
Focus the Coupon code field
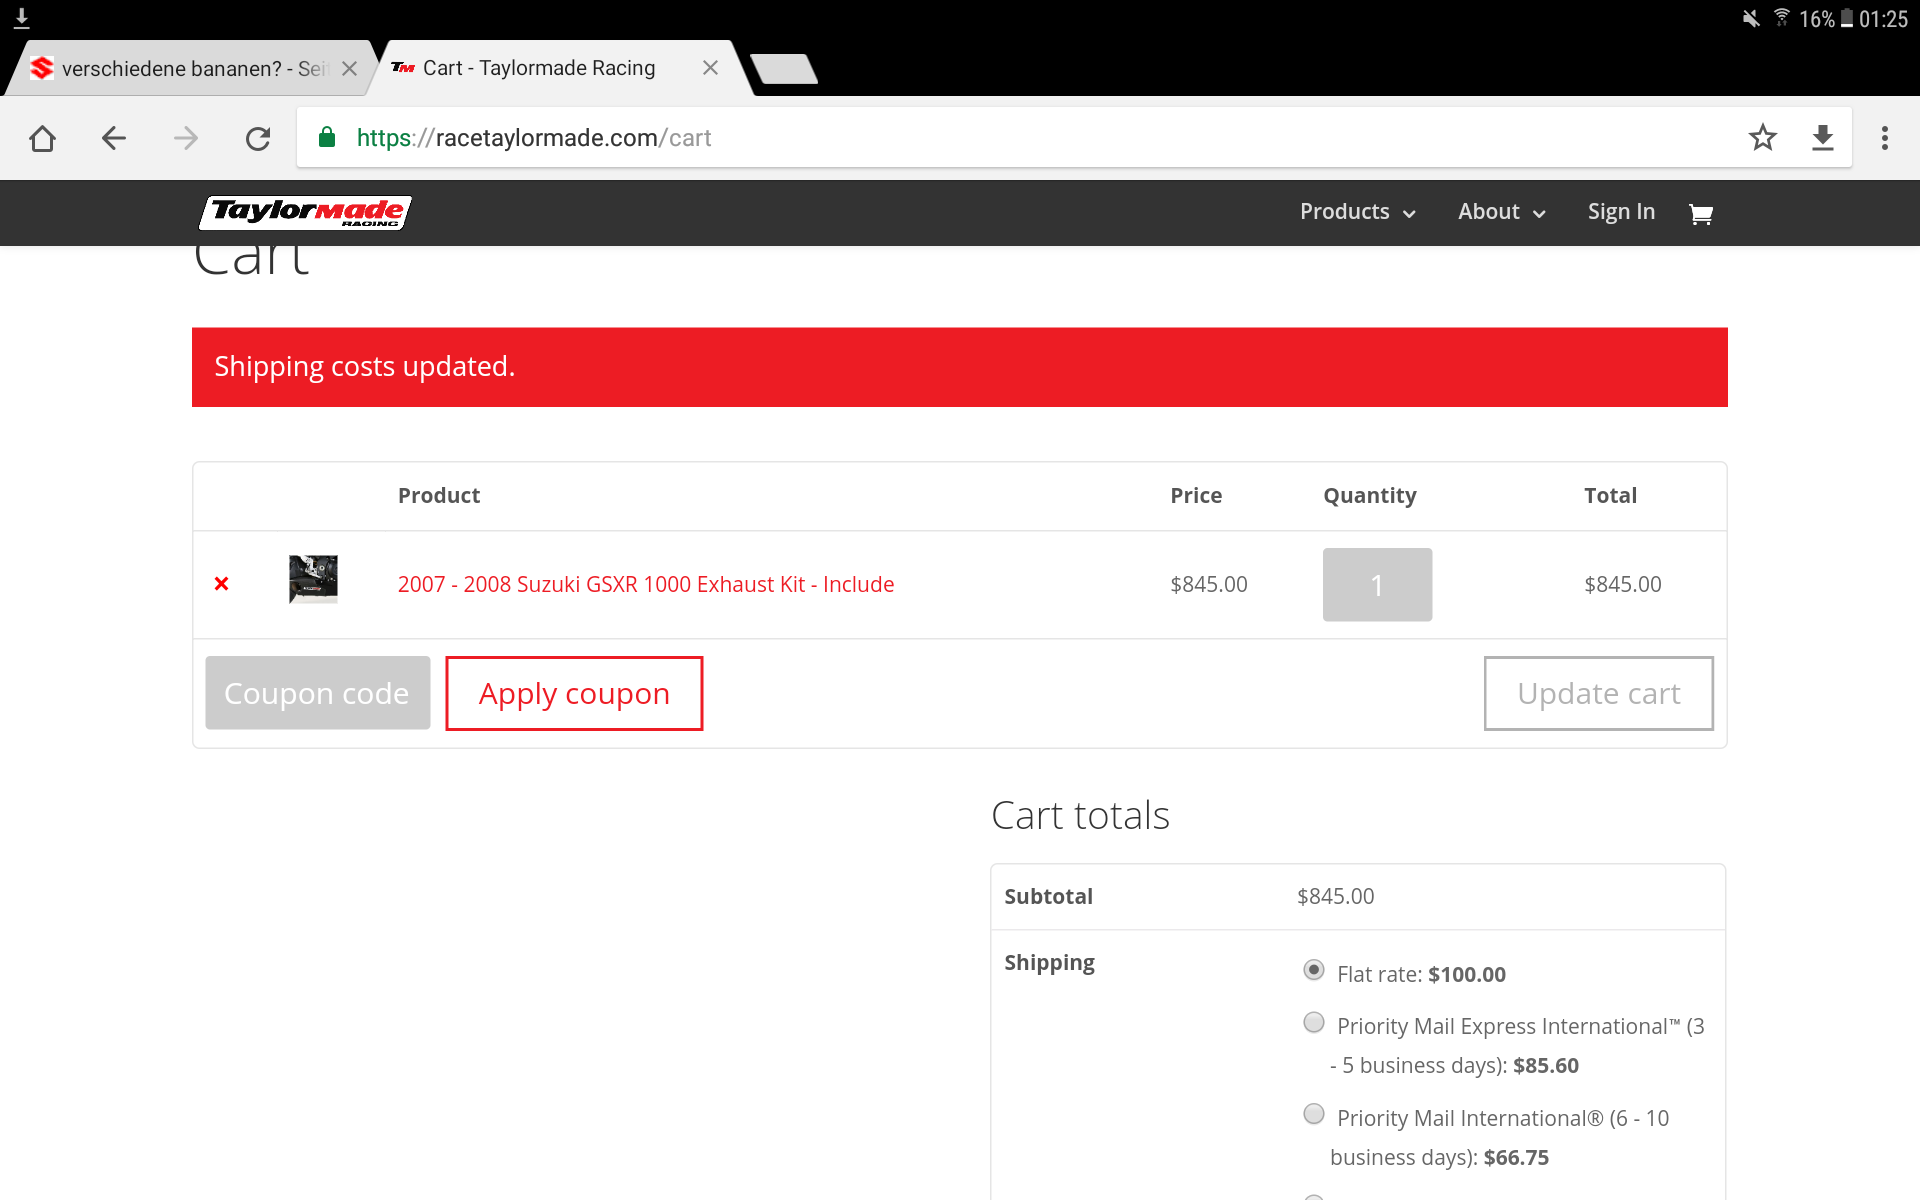tap(318, 693)
